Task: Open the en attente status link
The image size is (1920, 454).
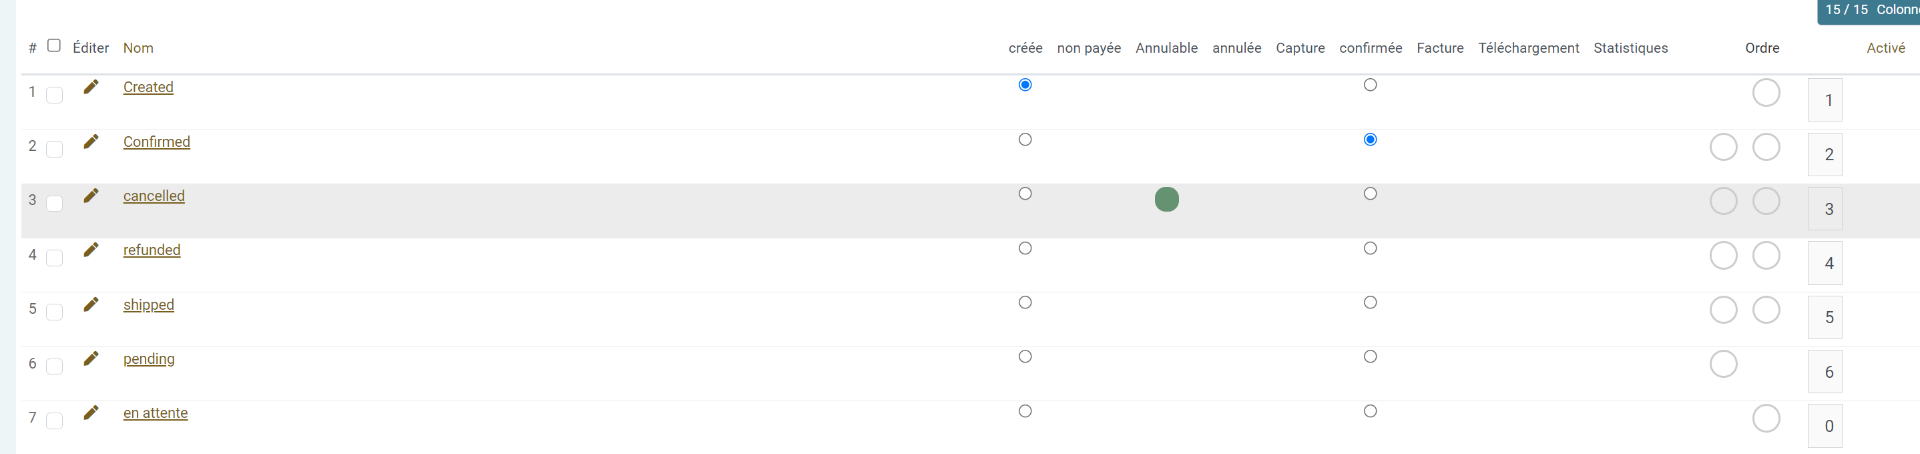Action: pyautogui.click(x=155, y=413)
